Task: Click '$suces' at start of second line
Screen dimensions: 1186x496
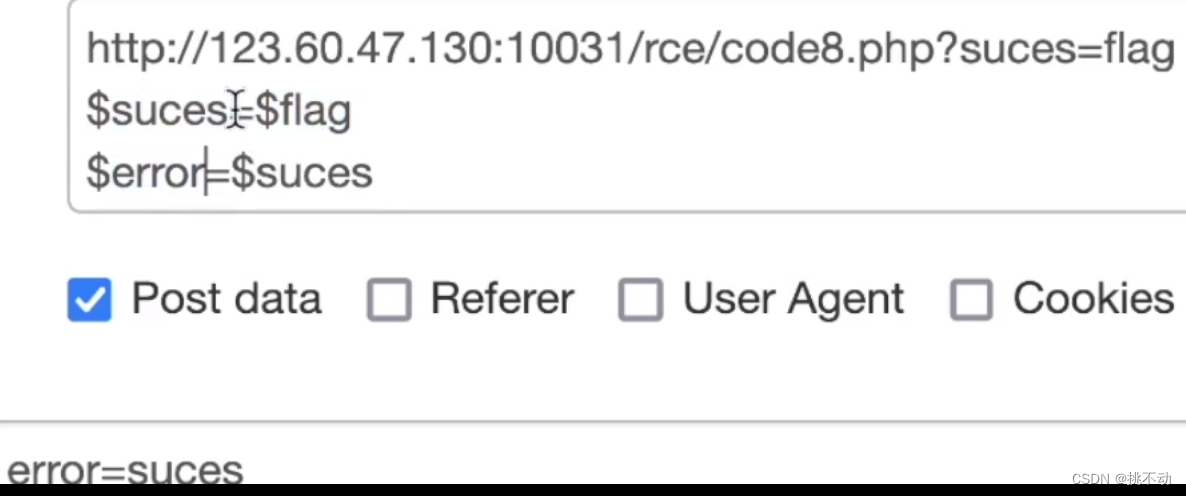Action: pyautogui.click(x=157, y=111)
